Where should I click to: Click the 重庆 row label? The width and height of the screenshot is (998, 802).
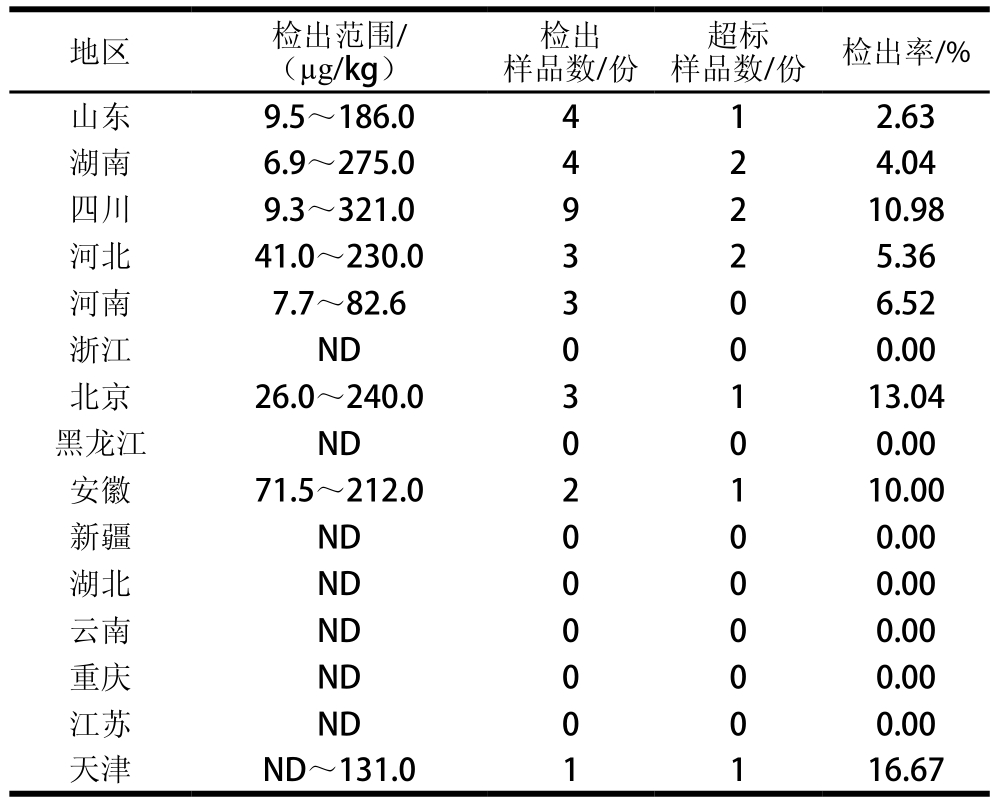[x=100, y=678]
